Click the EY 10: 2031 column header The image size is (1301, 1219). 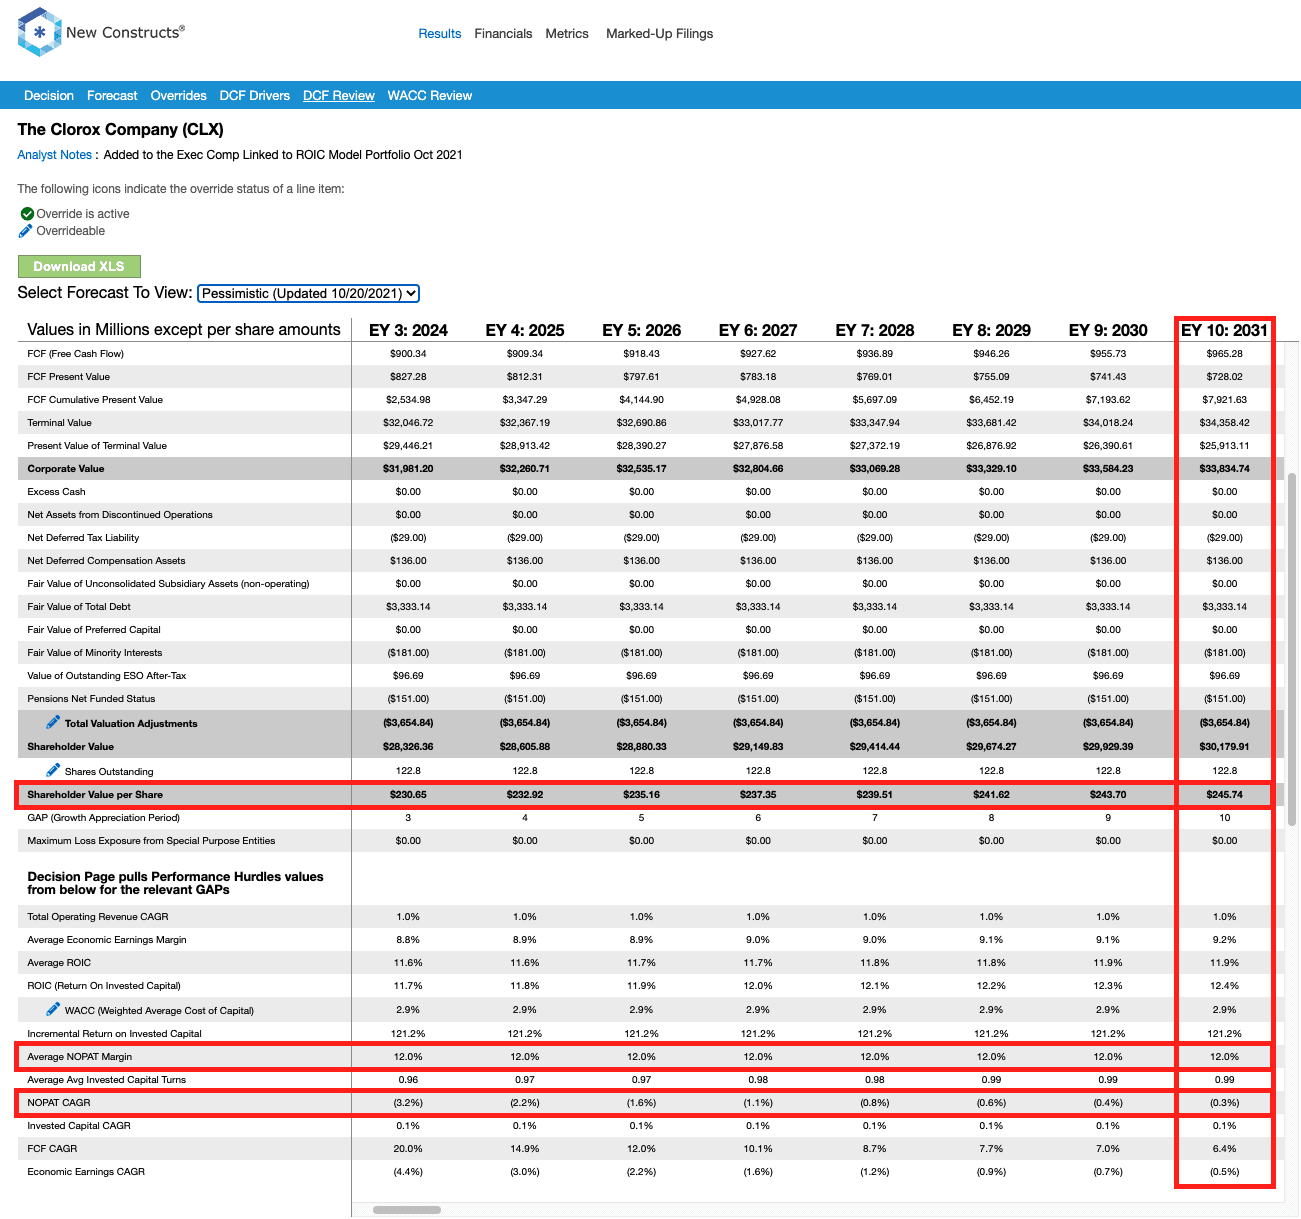tap(1225, 330)
